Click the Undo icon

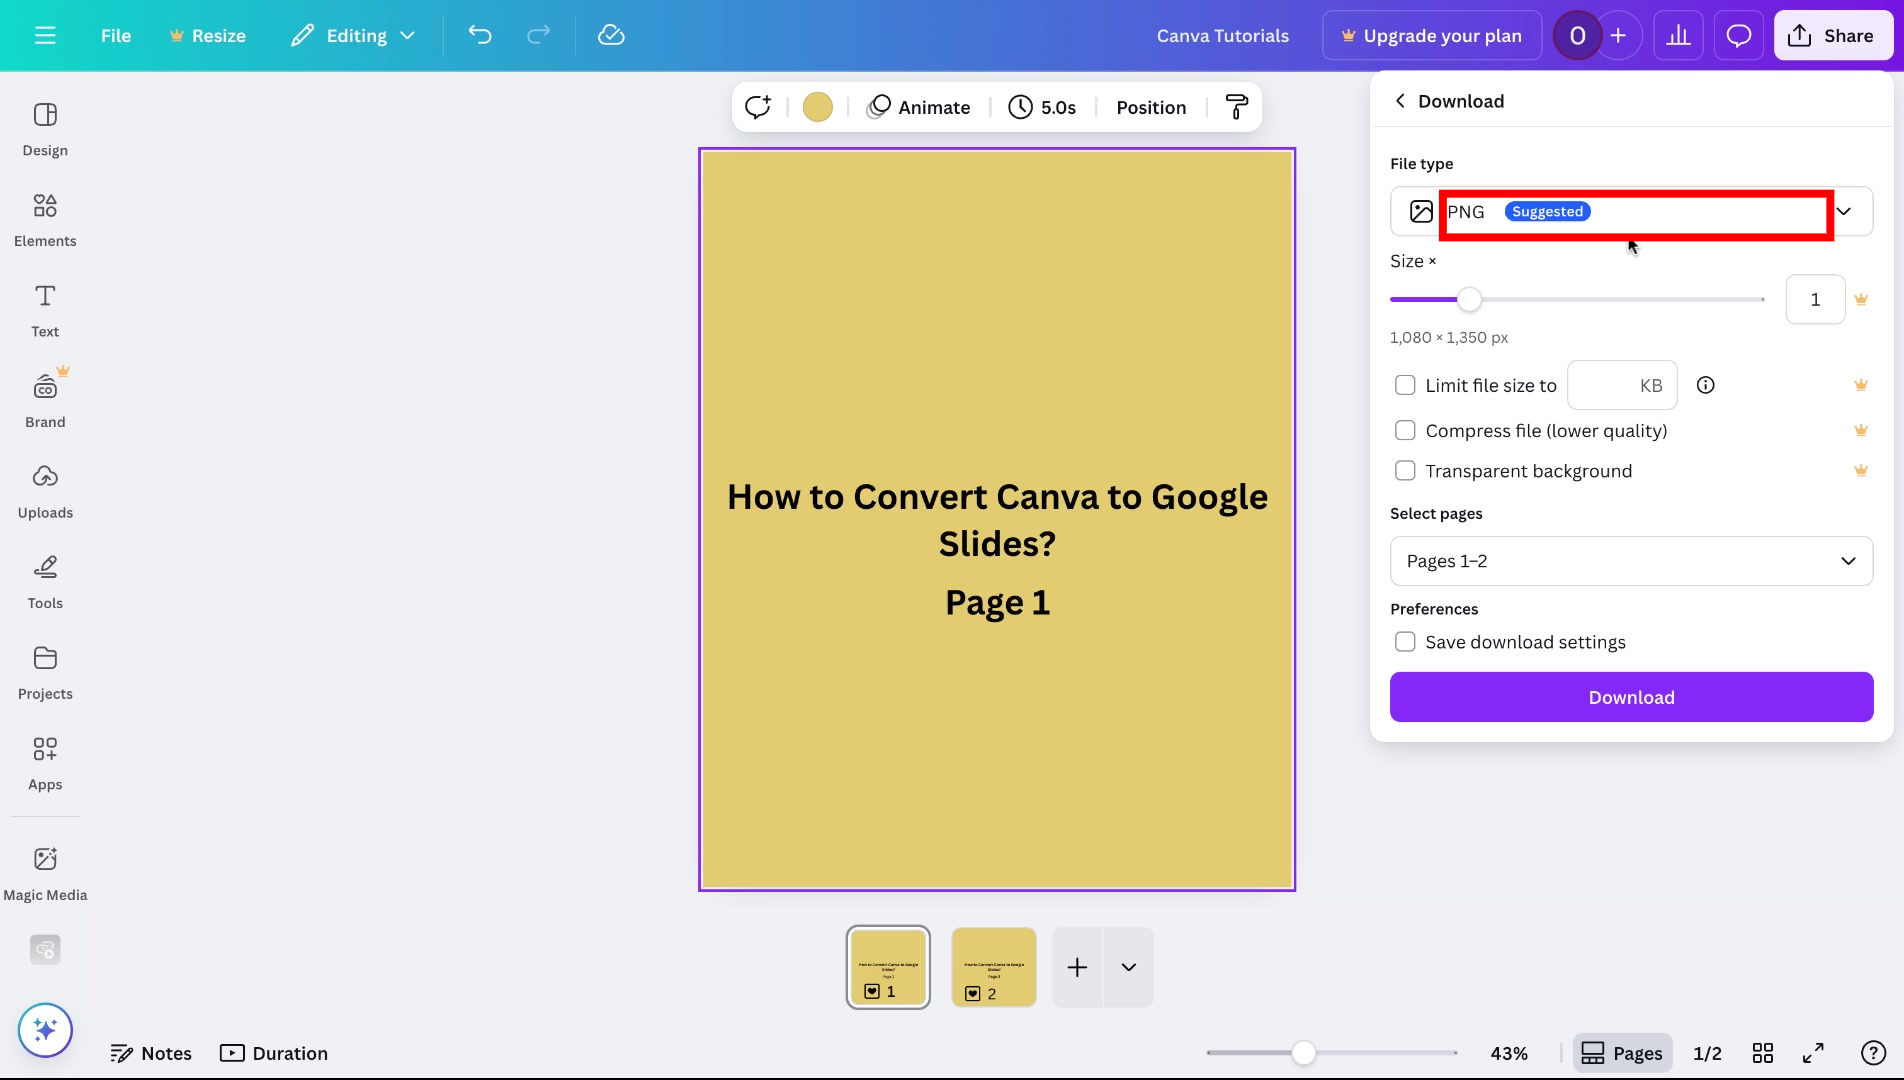[479, 35]
